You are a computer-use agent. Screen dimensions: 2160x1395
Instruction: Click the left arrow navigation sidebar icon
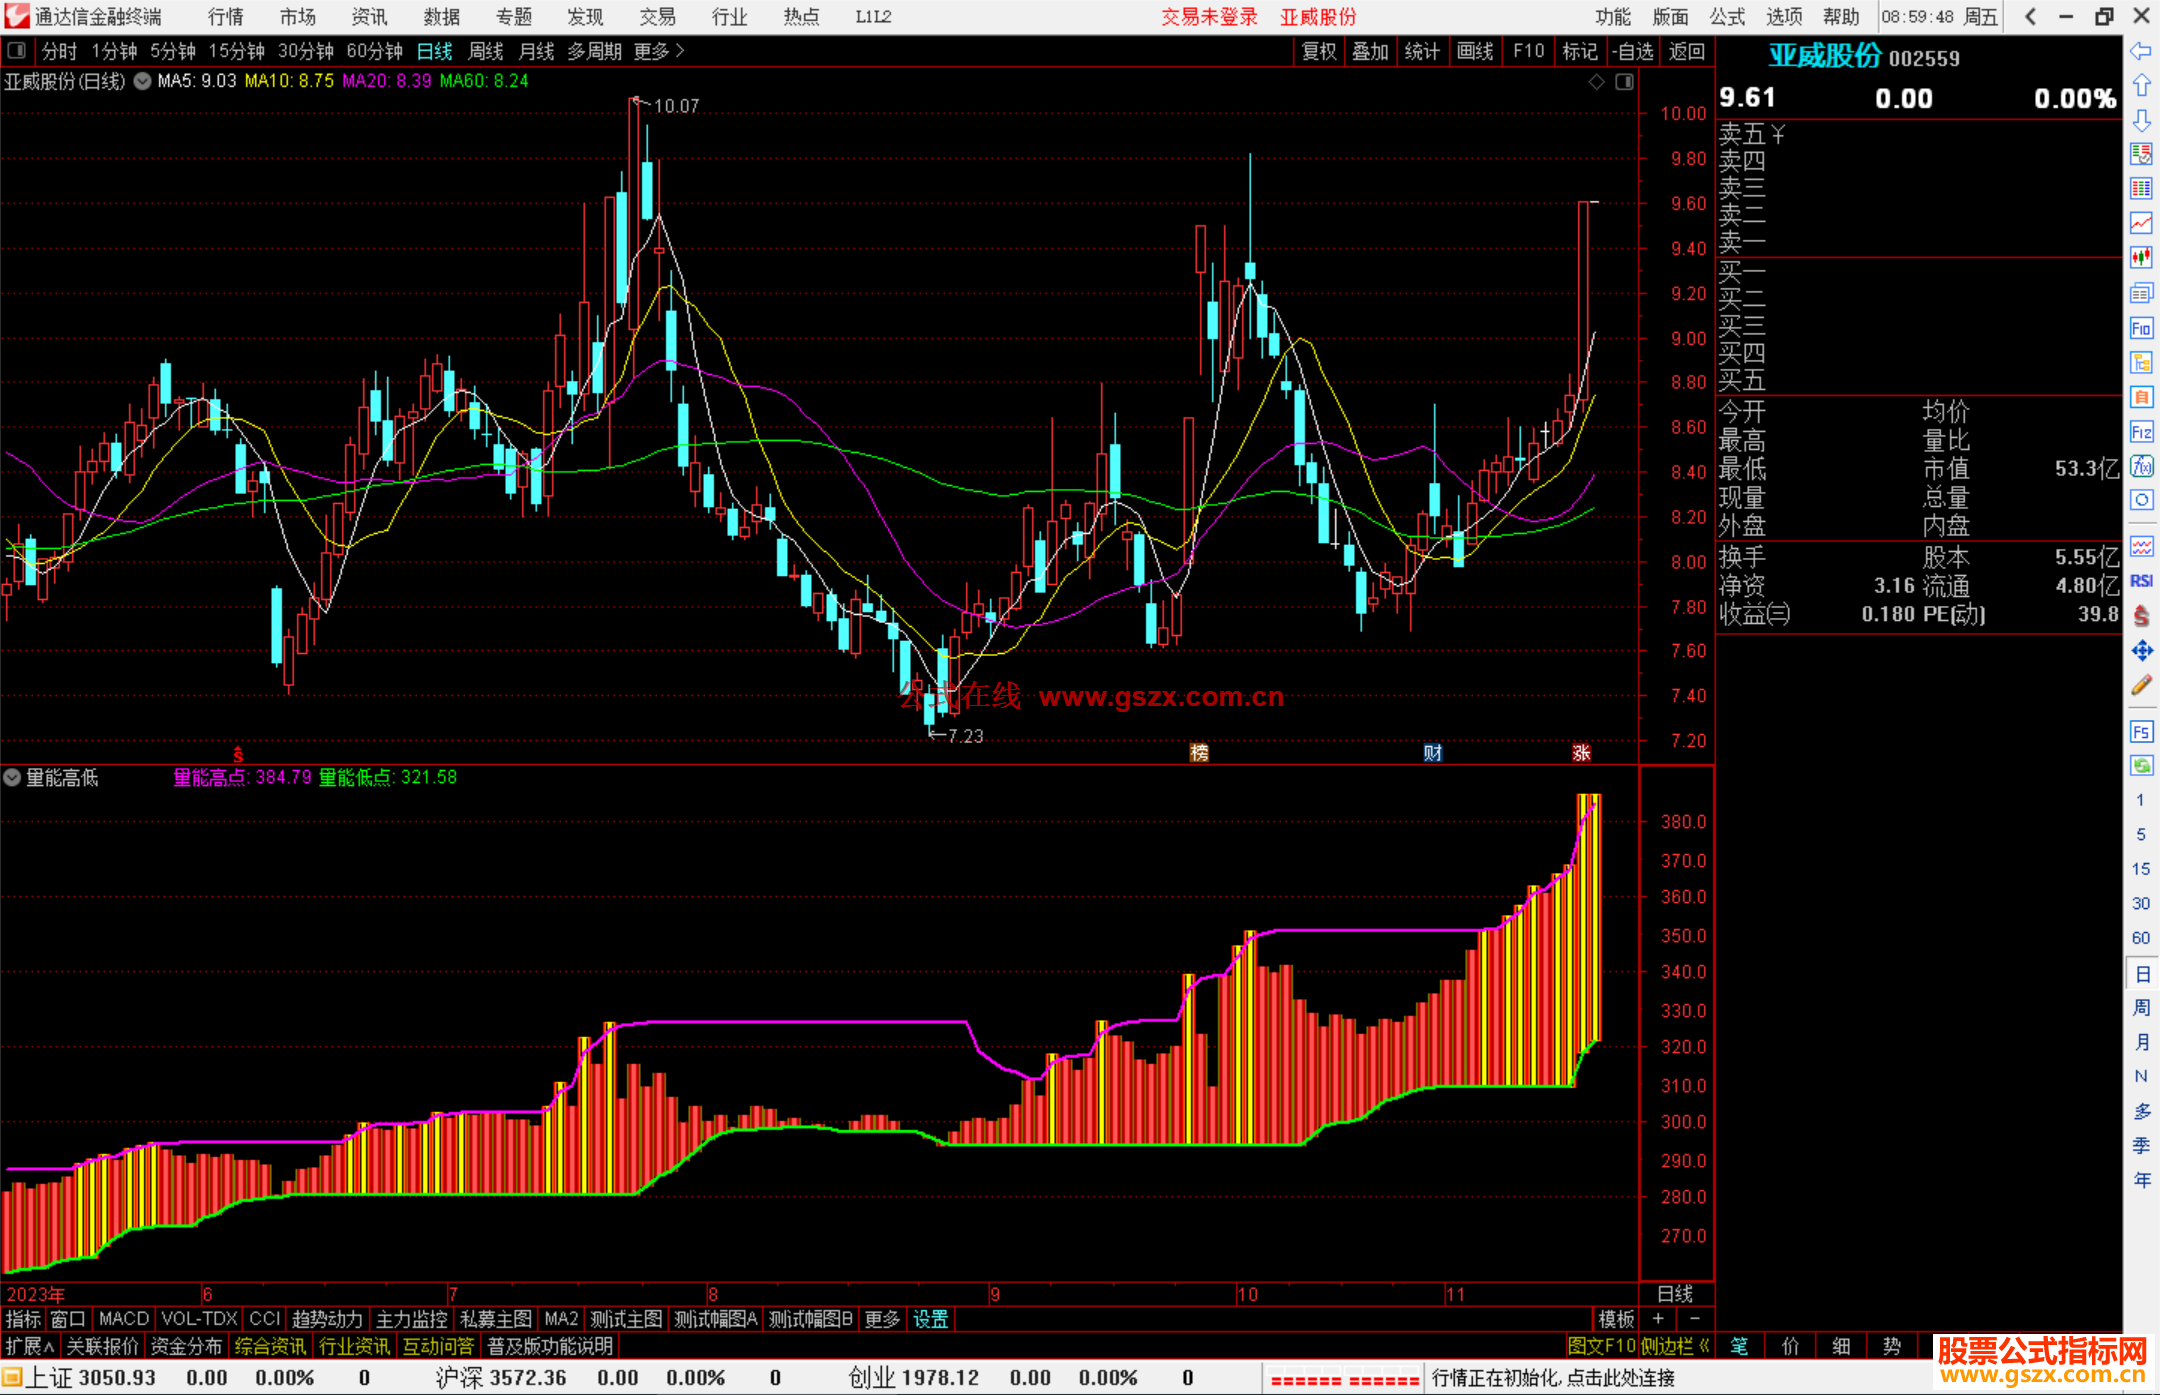click(2141, 51)
